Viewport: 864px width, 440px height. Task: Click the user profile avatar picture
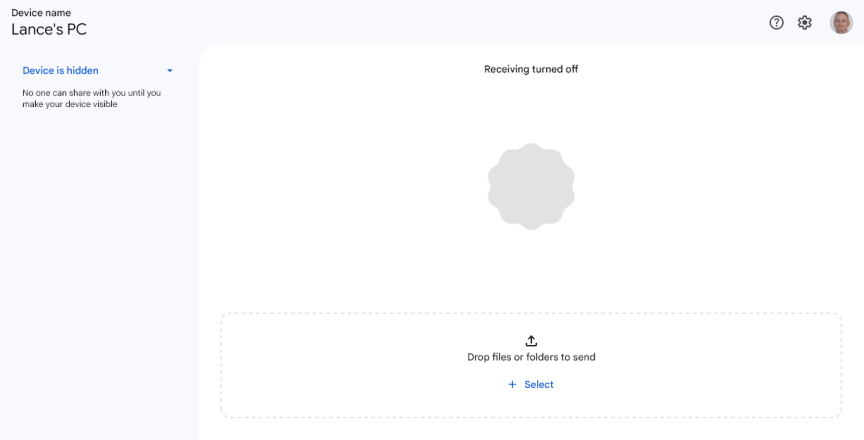[841, 23]
